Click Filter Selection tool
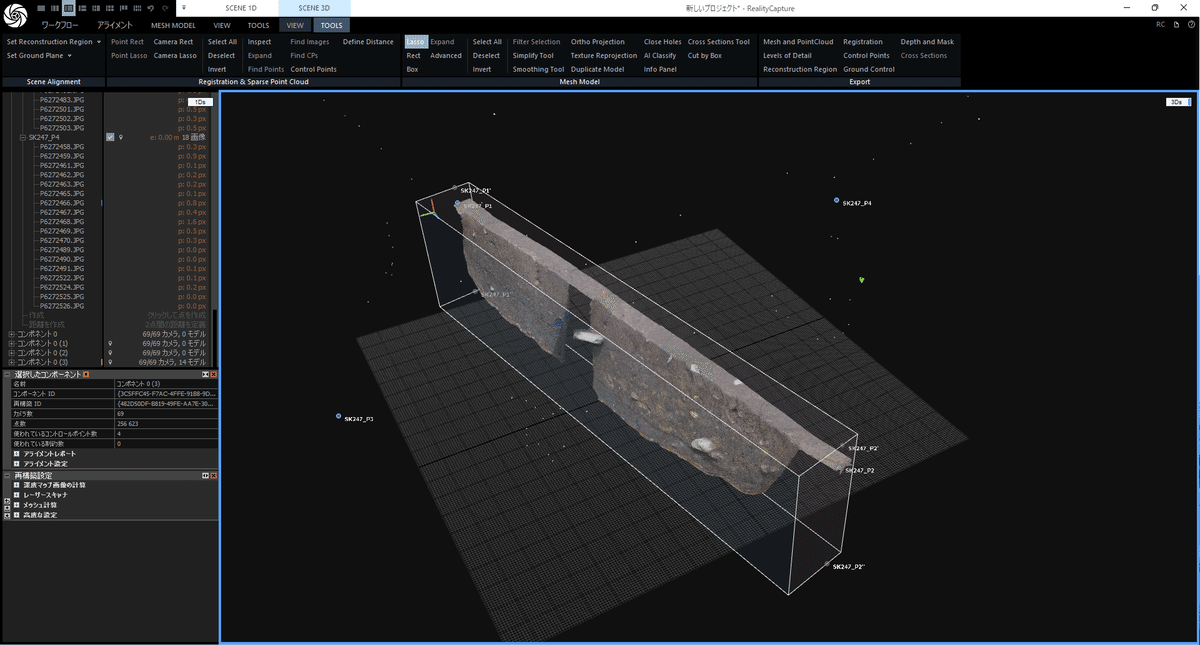The image size is (1200, 645). [x=536, y=42]
